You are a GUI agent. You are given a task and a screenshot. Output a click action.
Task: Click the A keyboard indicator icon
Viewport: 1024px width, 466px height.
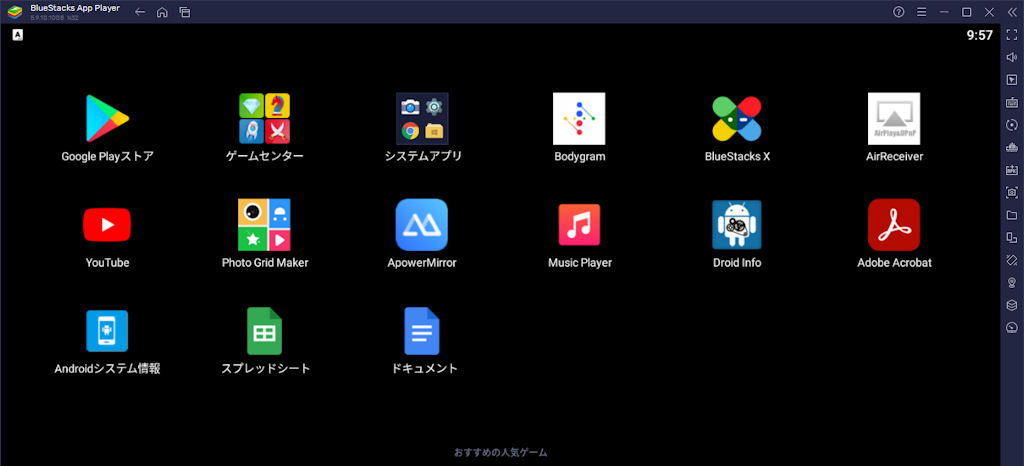[17, 35]
